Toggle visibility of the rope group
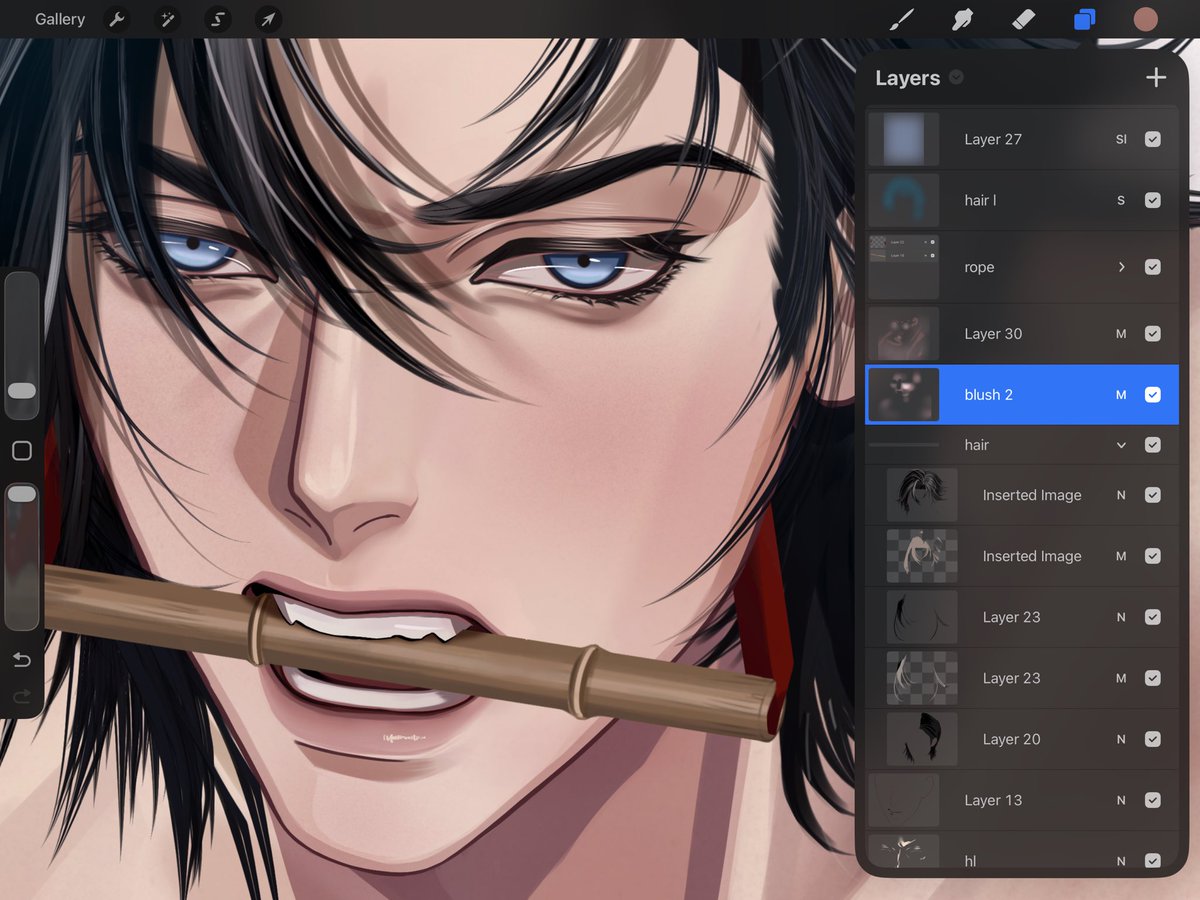The width and height of the screenshot is (1200, 900). 1153,267
